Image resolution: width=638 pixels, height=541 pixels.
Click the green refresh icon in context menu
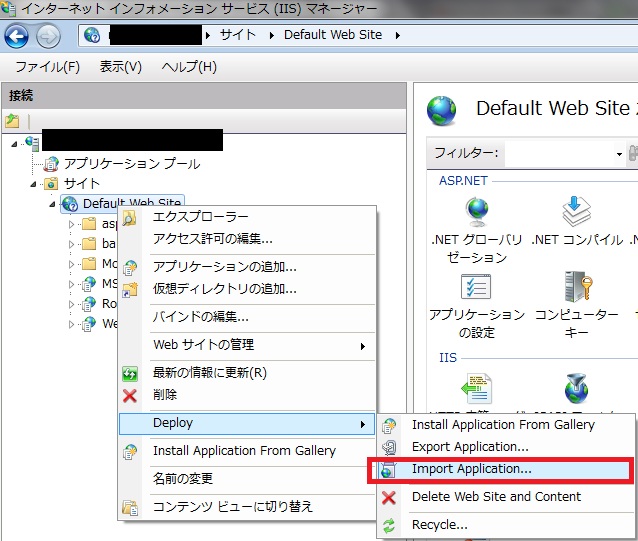pos(130,373)
